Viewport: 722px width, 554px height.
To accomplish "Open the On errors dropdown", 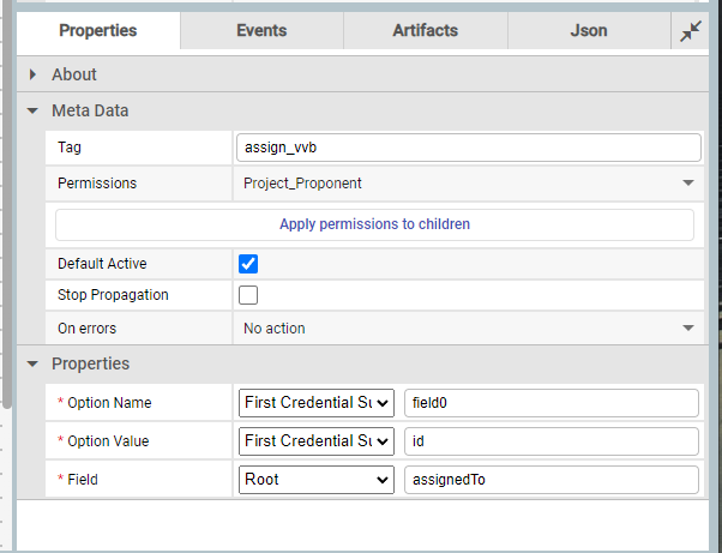I will click(x=468, y=328).
